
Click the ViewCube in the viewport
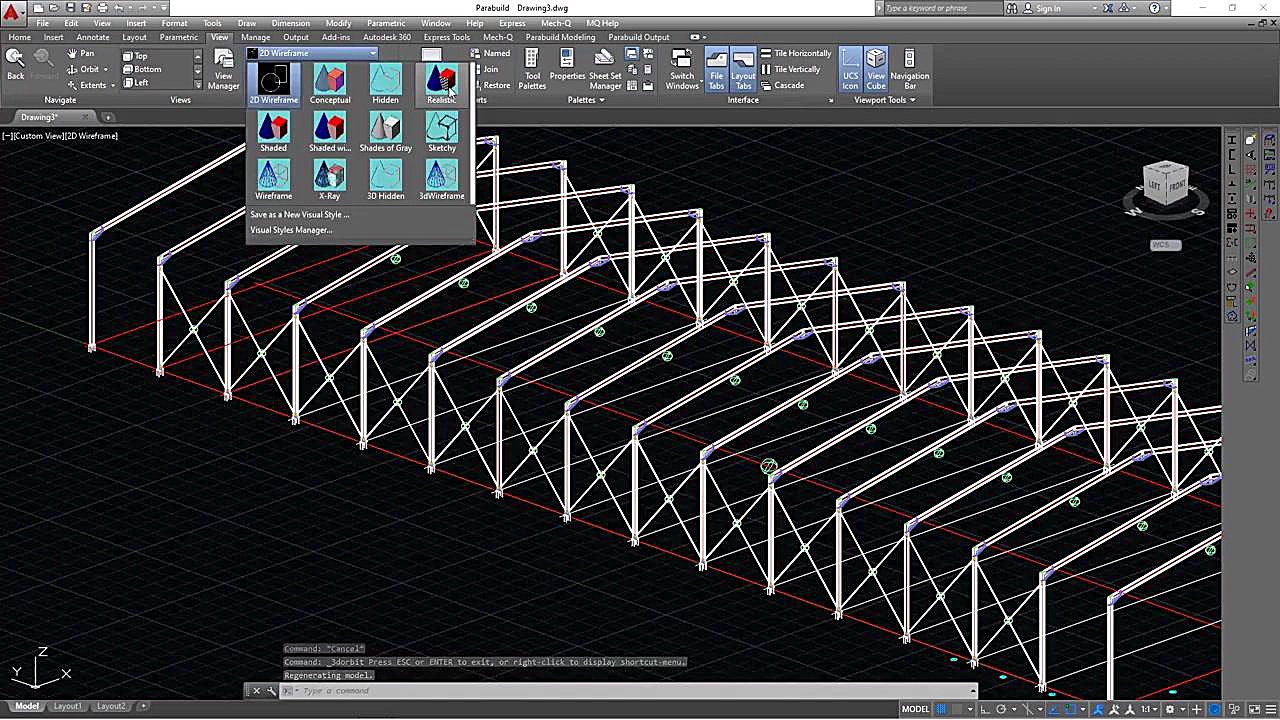(1165, 186)
